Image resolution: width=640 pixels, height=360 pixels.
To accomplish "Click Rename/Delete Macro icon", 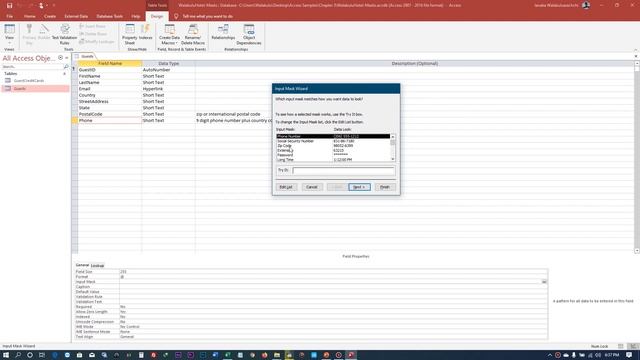I will pyautogui.click(x=193, y=34).
